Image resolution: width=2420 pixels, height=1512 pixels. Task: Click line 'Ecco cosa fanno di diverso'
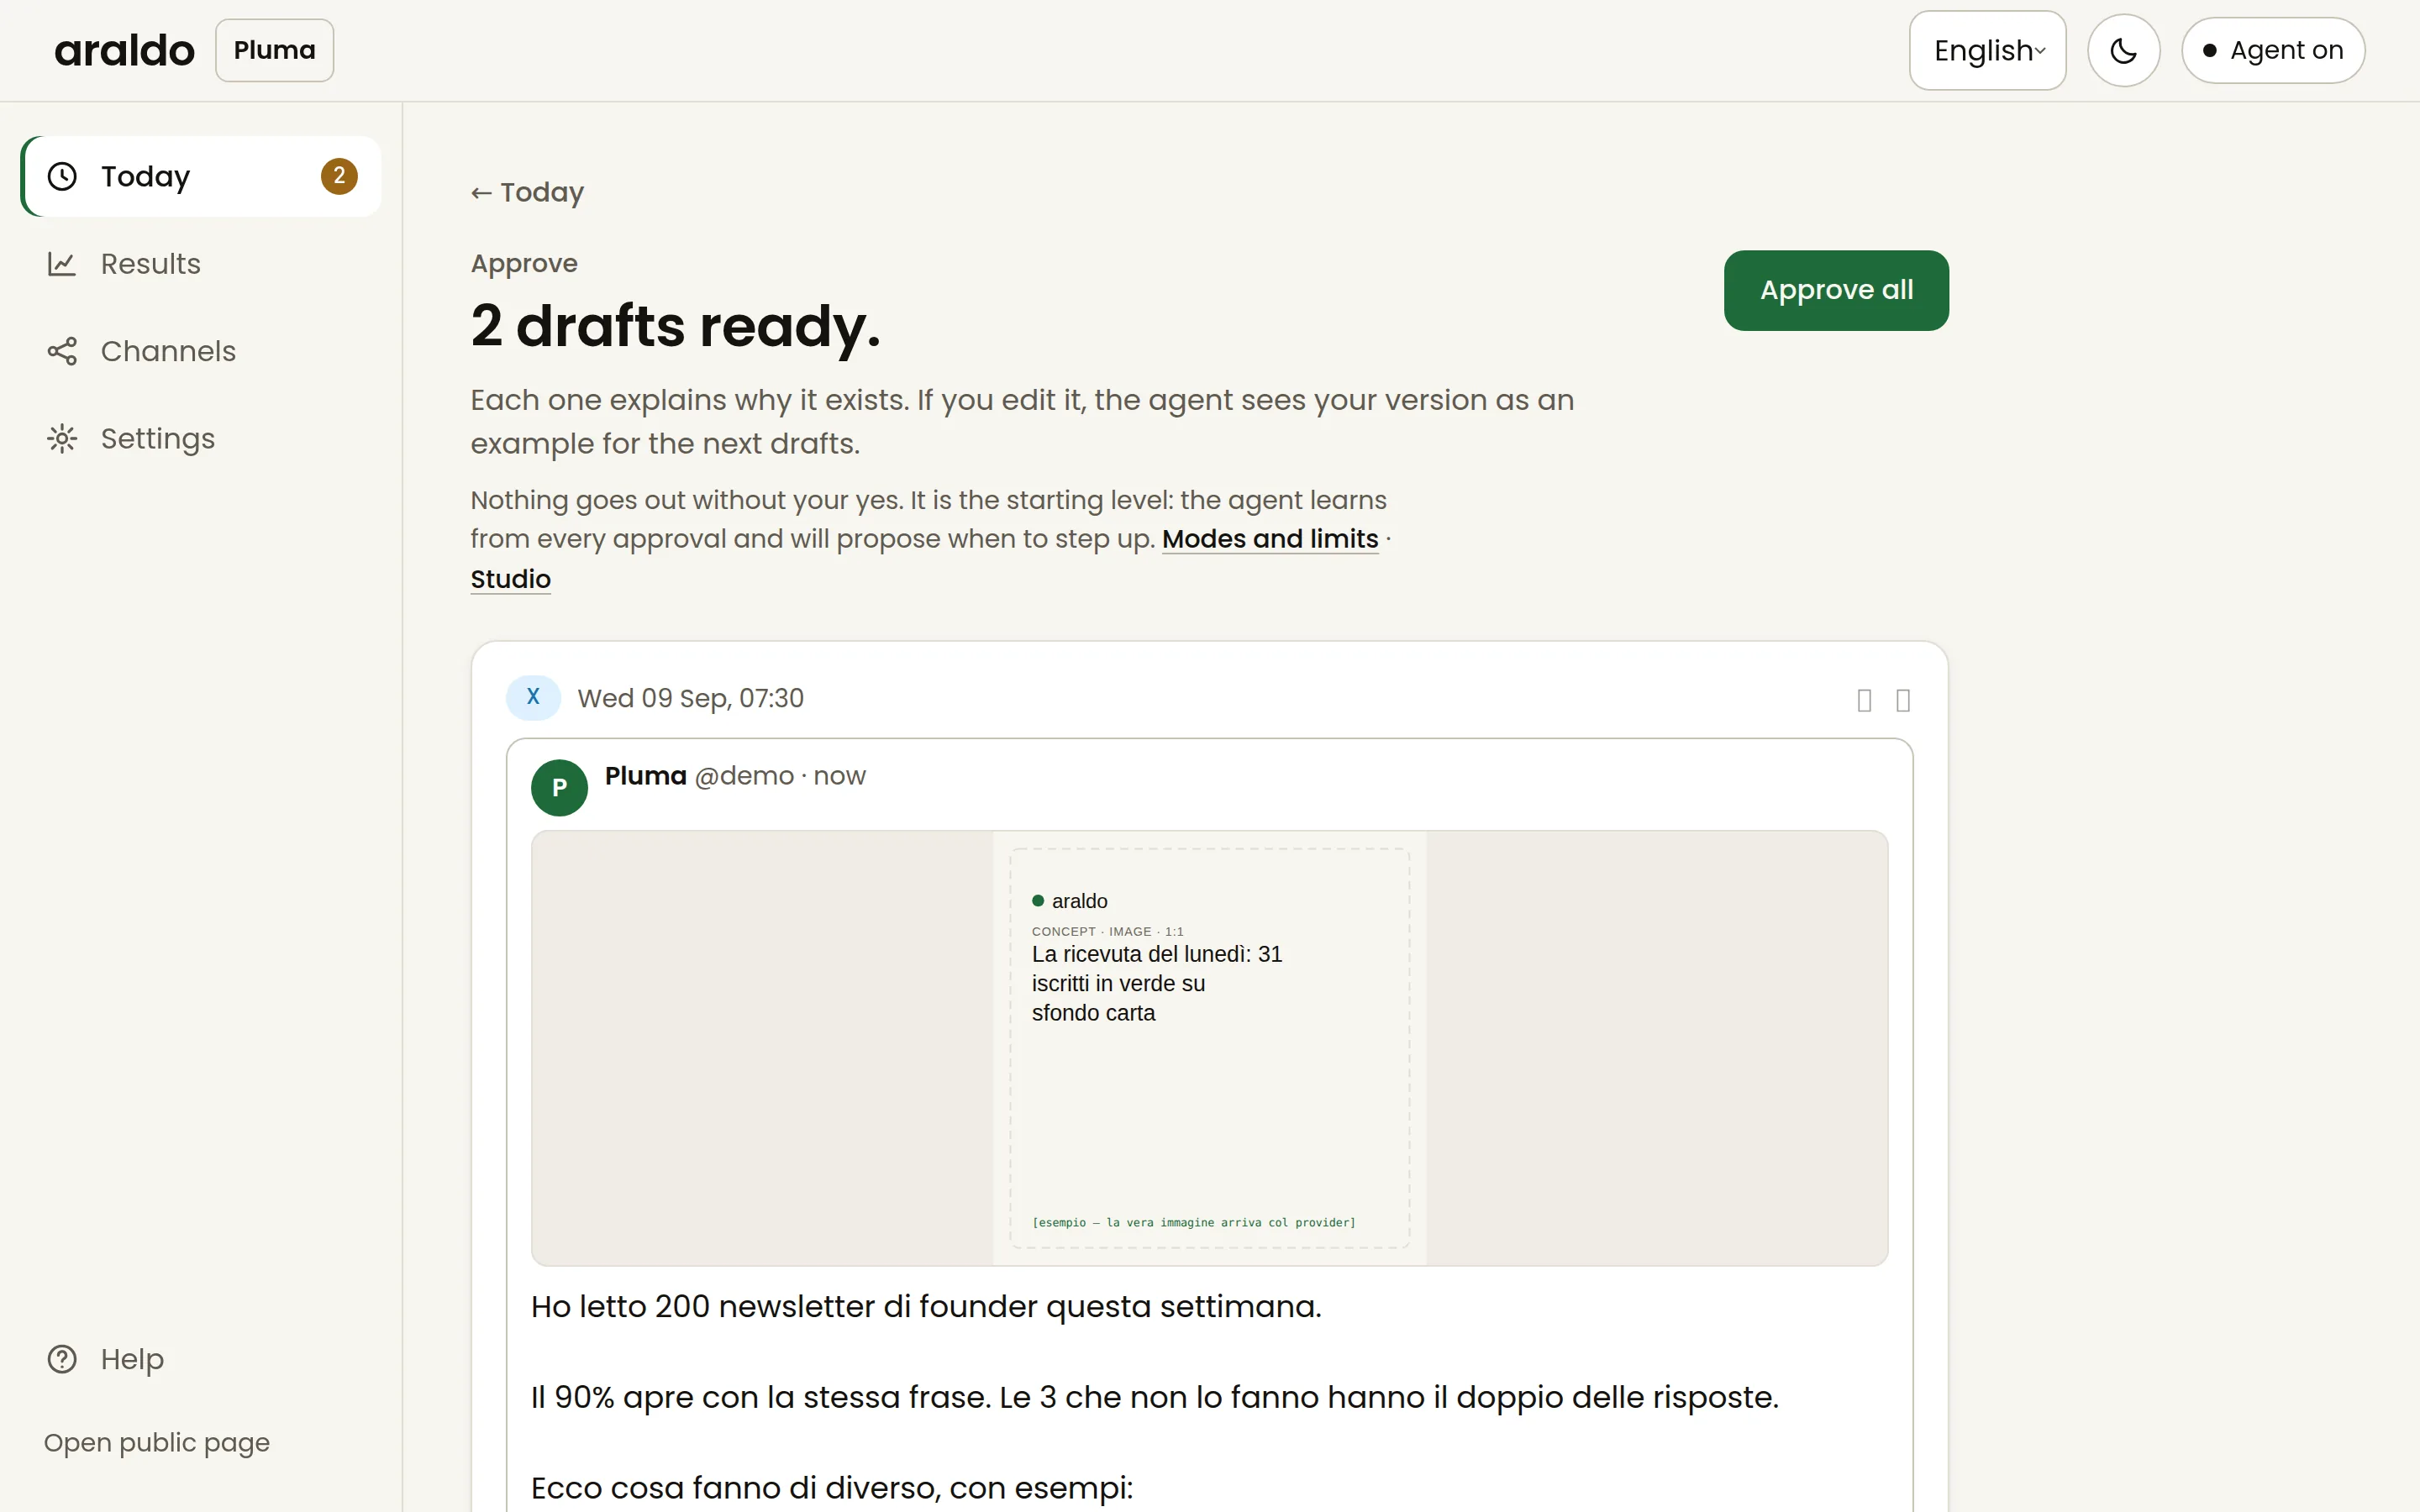click(x=832, y=1488)
